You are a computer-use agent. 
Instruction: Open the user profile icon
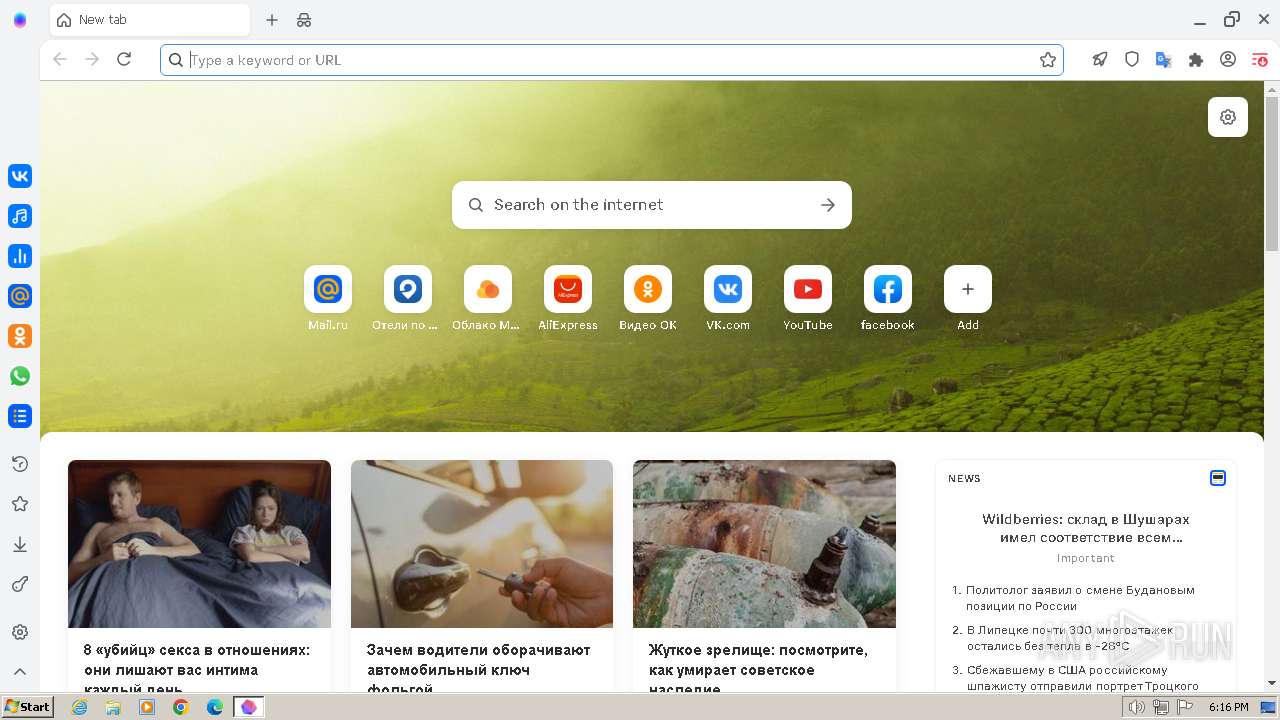1228,60
